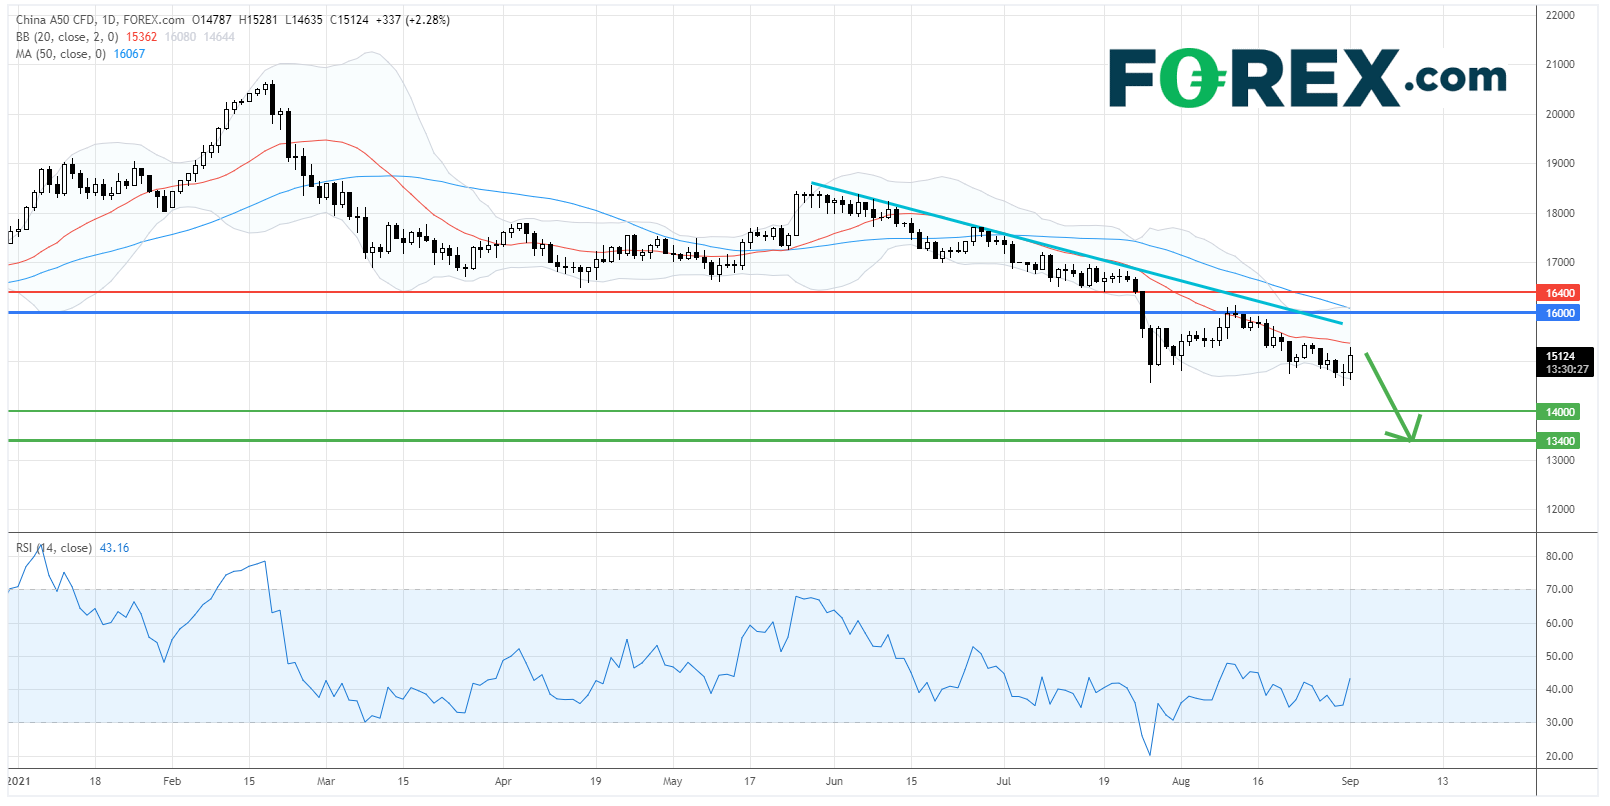The width and height of the screenshot is (1610, 806).
Task: Click the RSI (14, close) indicator label
Action: 54,548
